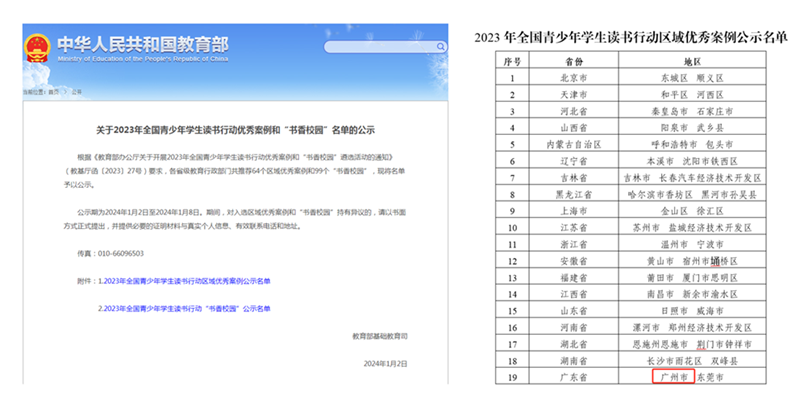Screen dimensions: 800x416
Task: Click the 郑州经济技术开发区 entry
Action: (x=710, y=328)
